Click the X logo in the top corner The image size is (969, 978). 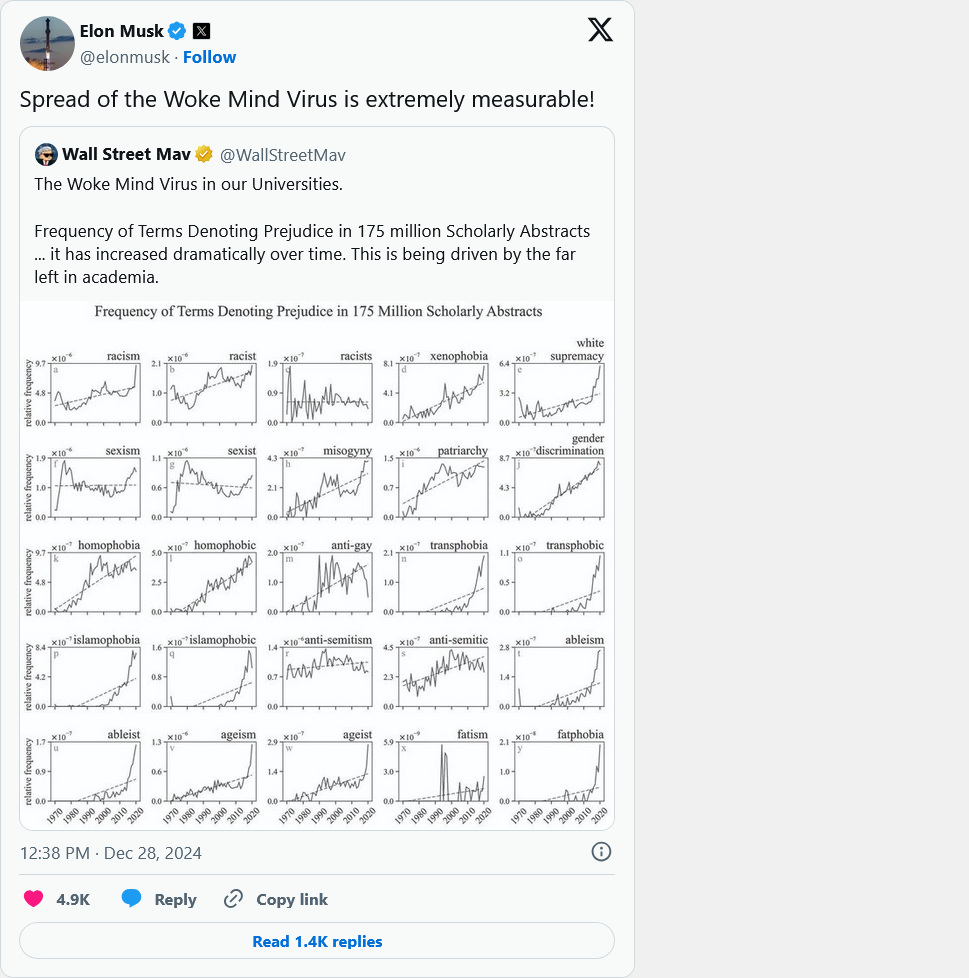point(600,30)
